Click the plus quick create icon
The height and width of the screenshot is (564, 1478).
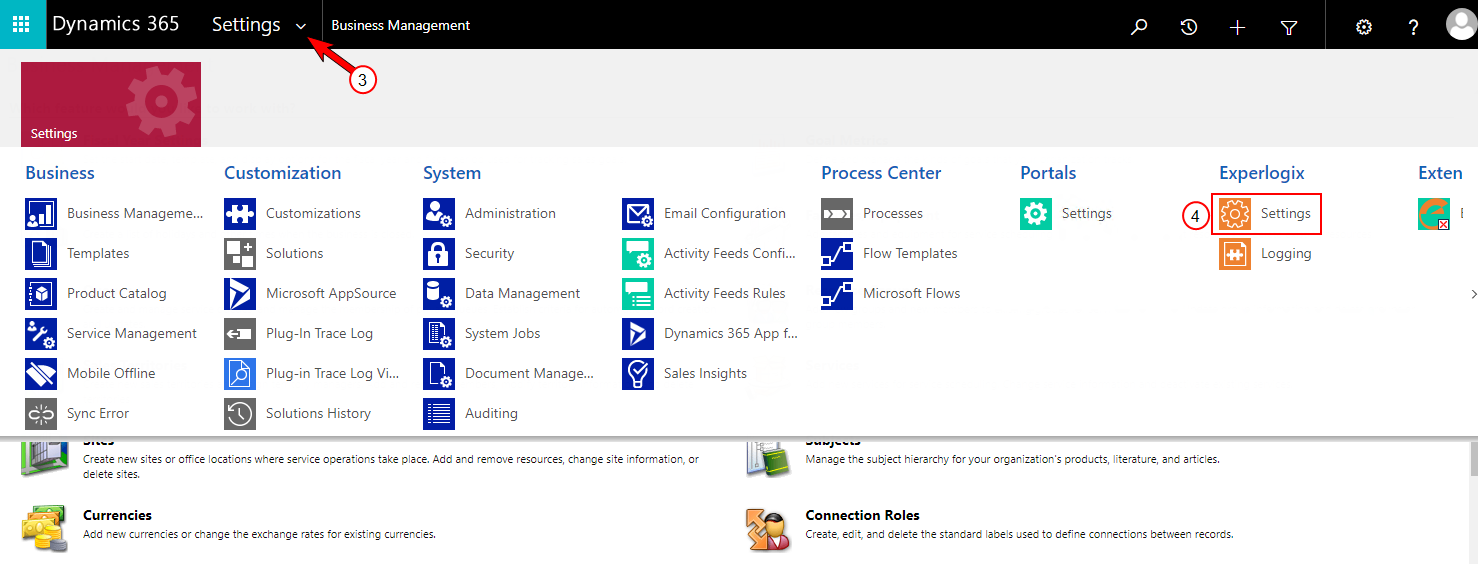tap(1238, 27)
